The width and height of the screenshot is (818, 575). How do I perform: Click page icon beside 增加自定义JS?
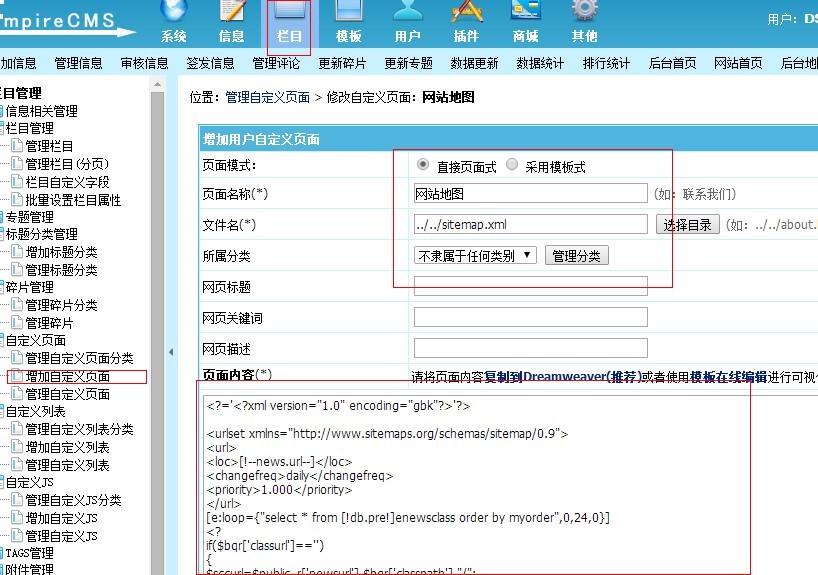click(17, 518)
